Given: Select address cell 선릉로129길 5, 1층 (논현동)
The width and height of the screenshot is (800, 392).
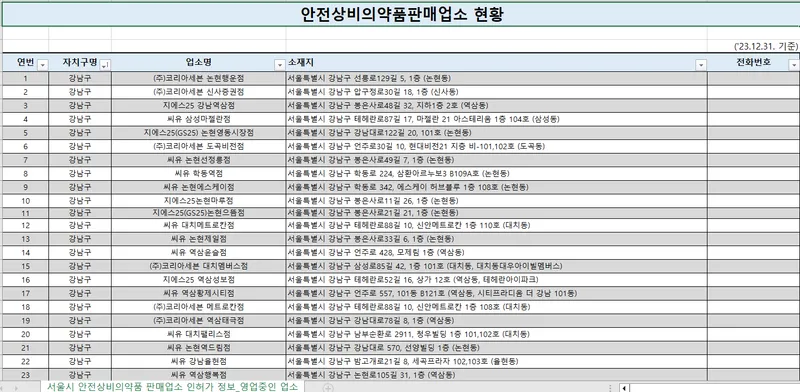Looking at the screenshot, I should (x=496, y=79).
